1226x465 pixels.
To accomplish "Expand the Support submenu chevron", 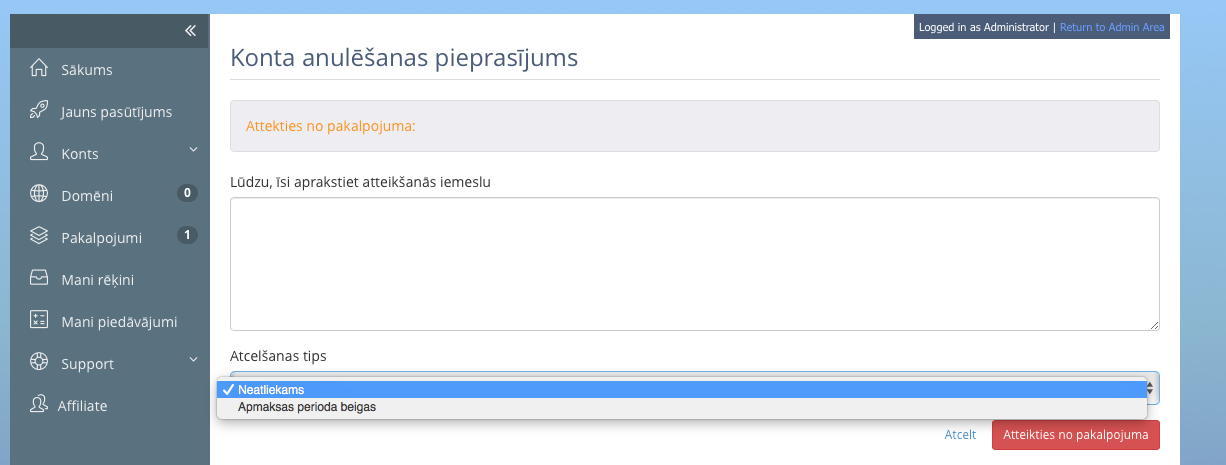I will [x=193, y=361].
